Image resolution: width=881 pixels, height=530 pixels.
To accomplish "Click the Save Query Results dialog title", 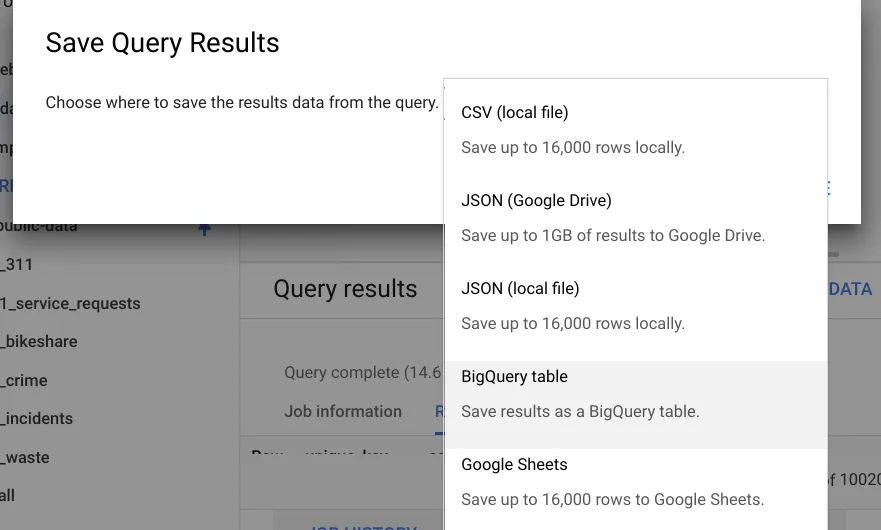I will 163,43.
